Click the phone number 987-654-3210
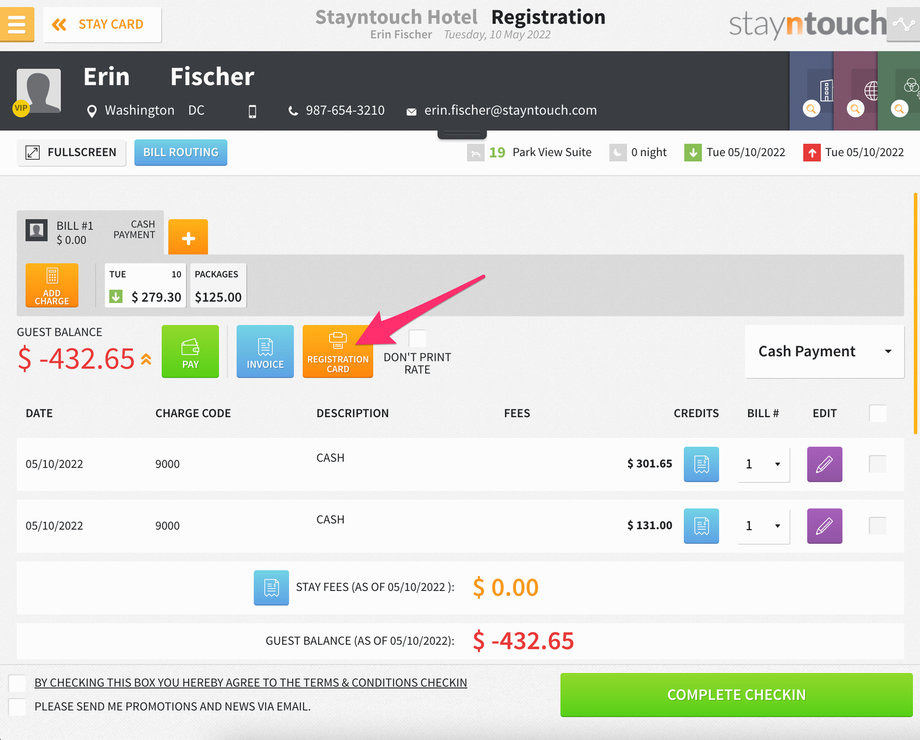The image size is (920, 740). 345,110
